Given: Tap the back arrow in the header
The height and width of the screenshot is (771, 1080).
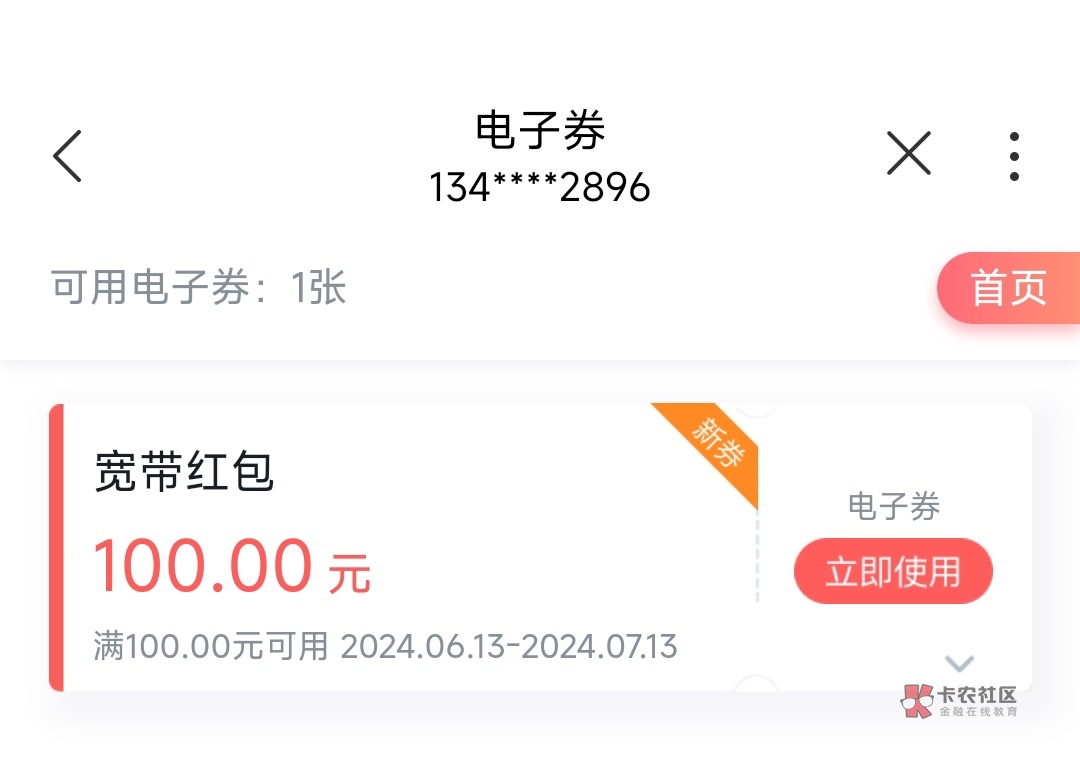Looking at the screenshot, I should [67, 156].
